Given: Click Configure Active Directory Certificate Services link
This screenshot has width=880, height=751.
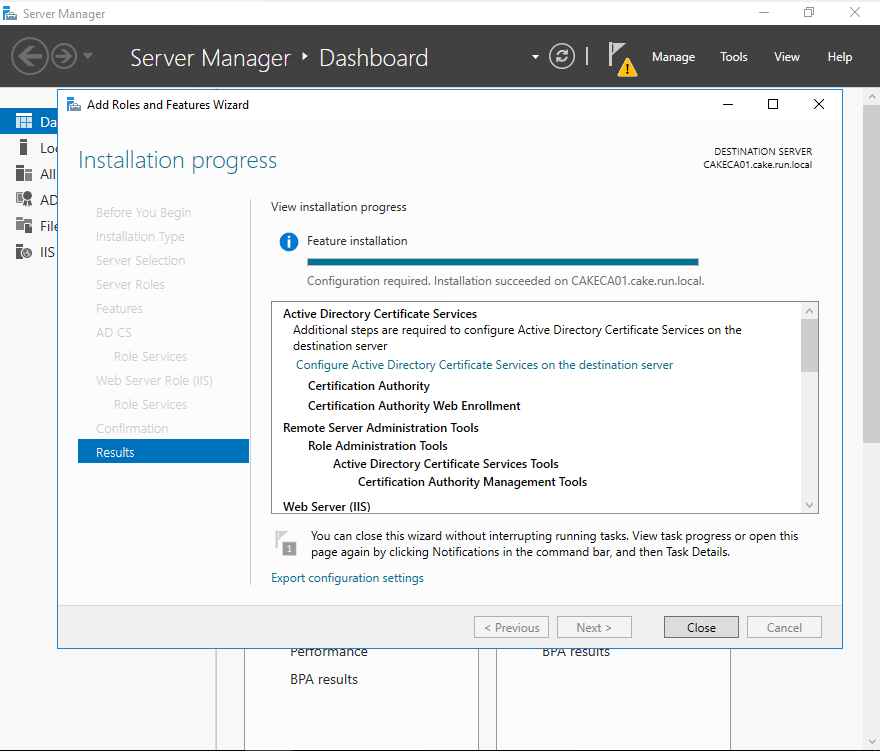Looking at the screenshot, I should (x=484, y=365).
